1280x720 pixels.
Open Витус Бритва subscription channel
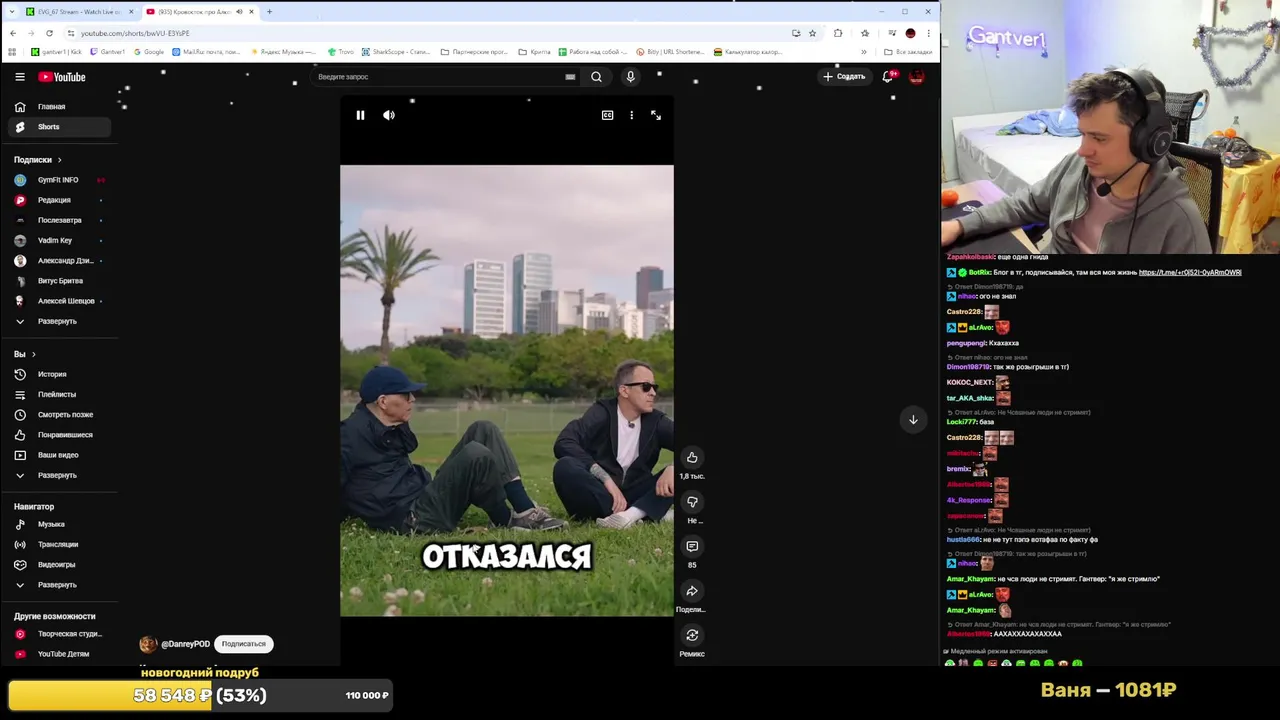(x=60, y=281)
